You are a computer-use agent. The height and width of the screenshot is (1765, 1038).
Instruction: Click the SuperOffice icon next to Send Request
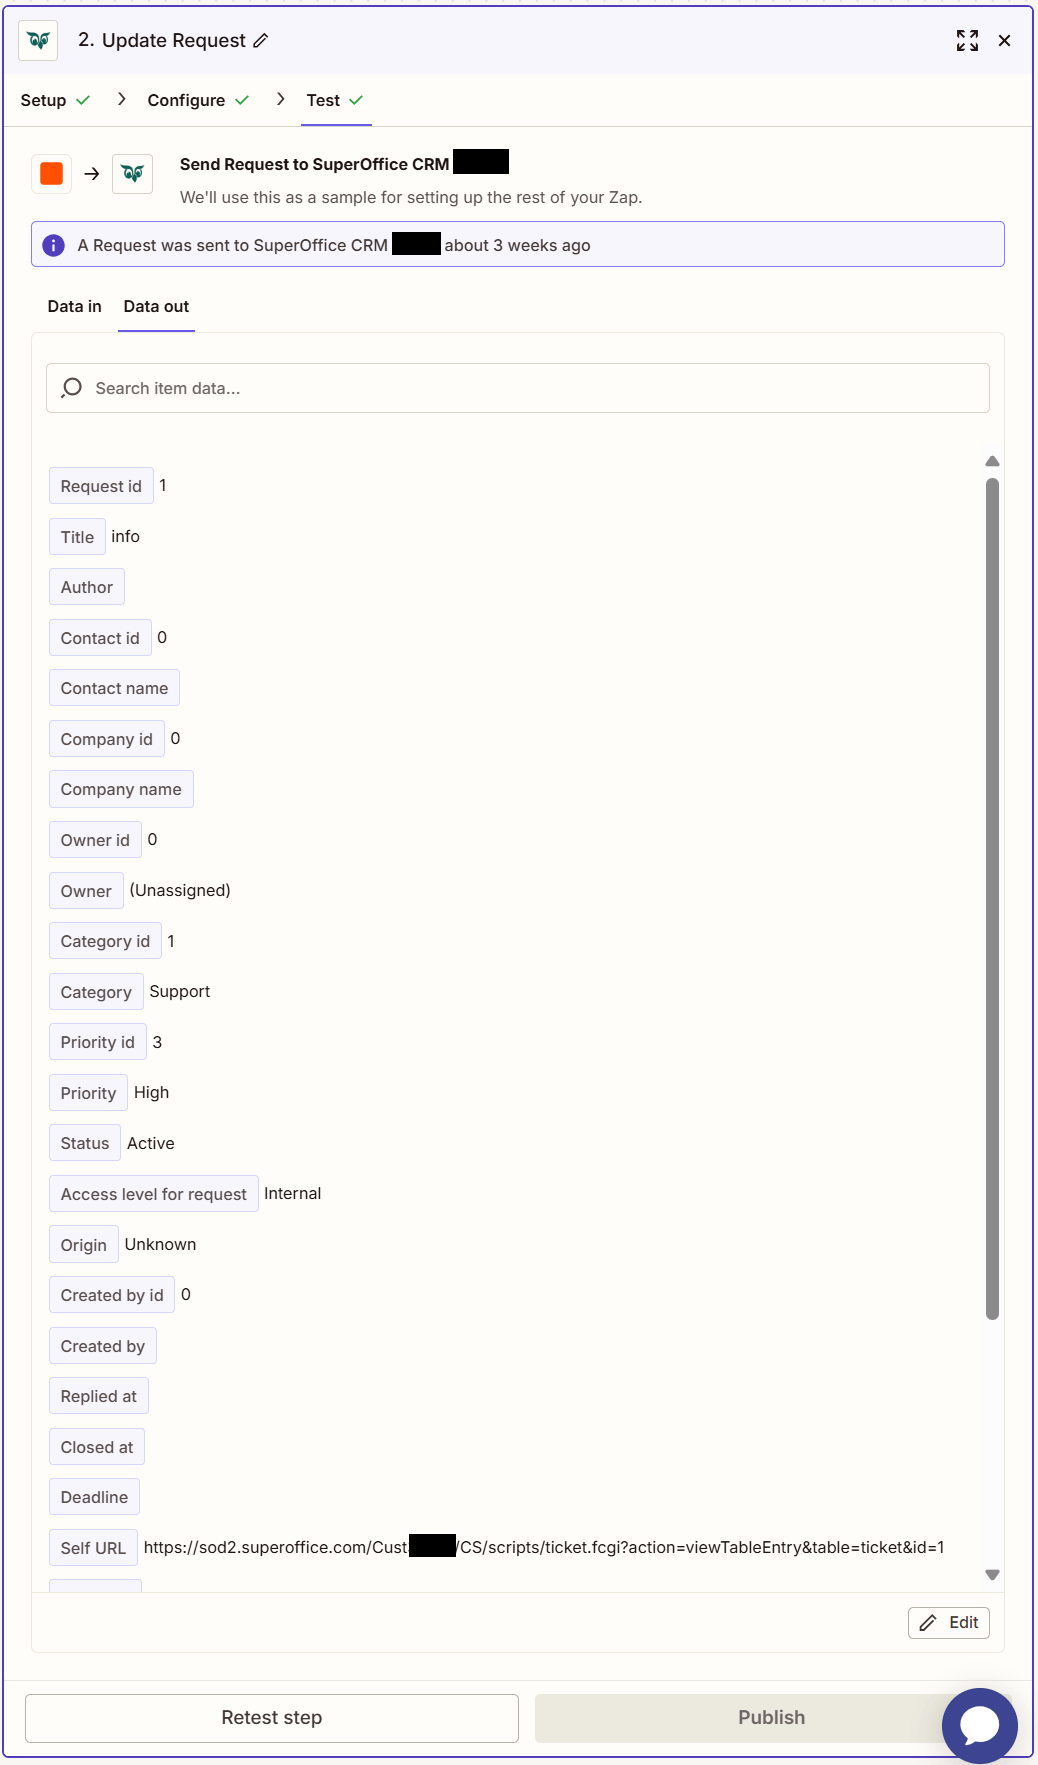pos(133,173)
